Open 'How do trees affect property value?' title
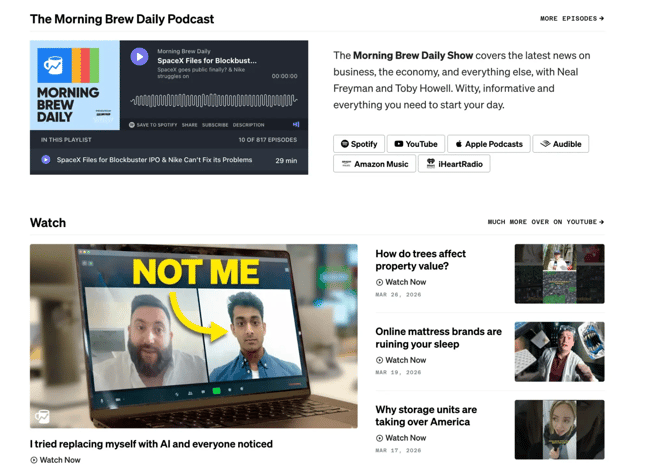Viewport: 650px width, 468px height. coord(420,260)
